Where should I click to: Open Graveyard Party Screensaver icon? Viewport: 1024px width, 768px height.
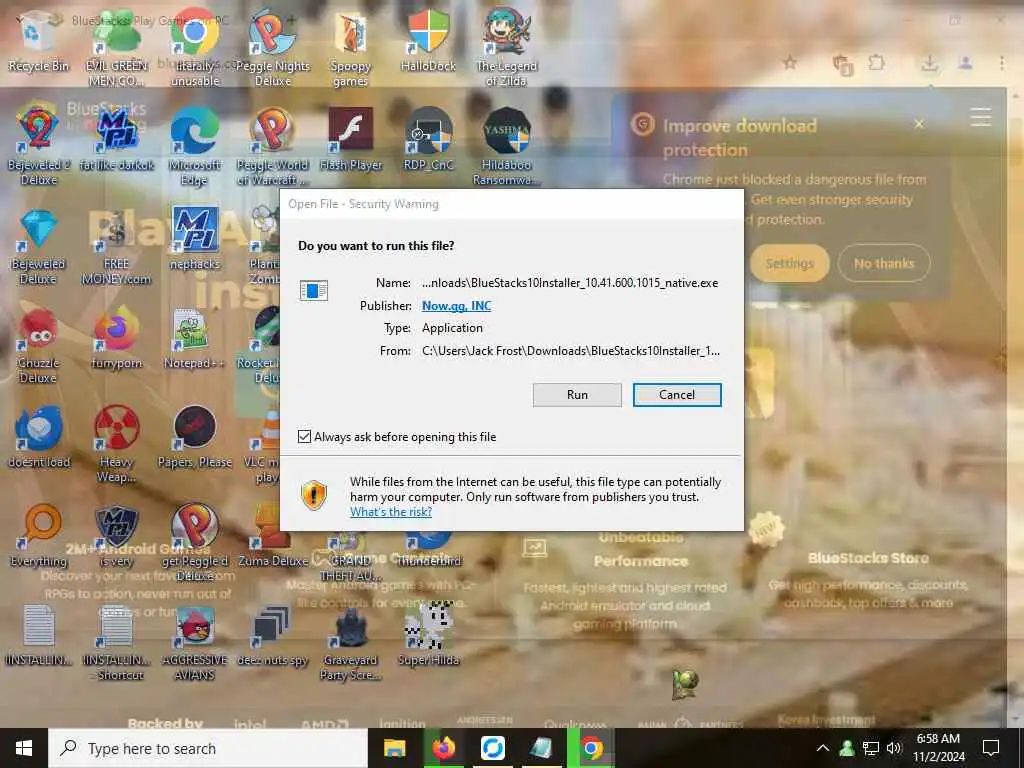coord(351,643)
